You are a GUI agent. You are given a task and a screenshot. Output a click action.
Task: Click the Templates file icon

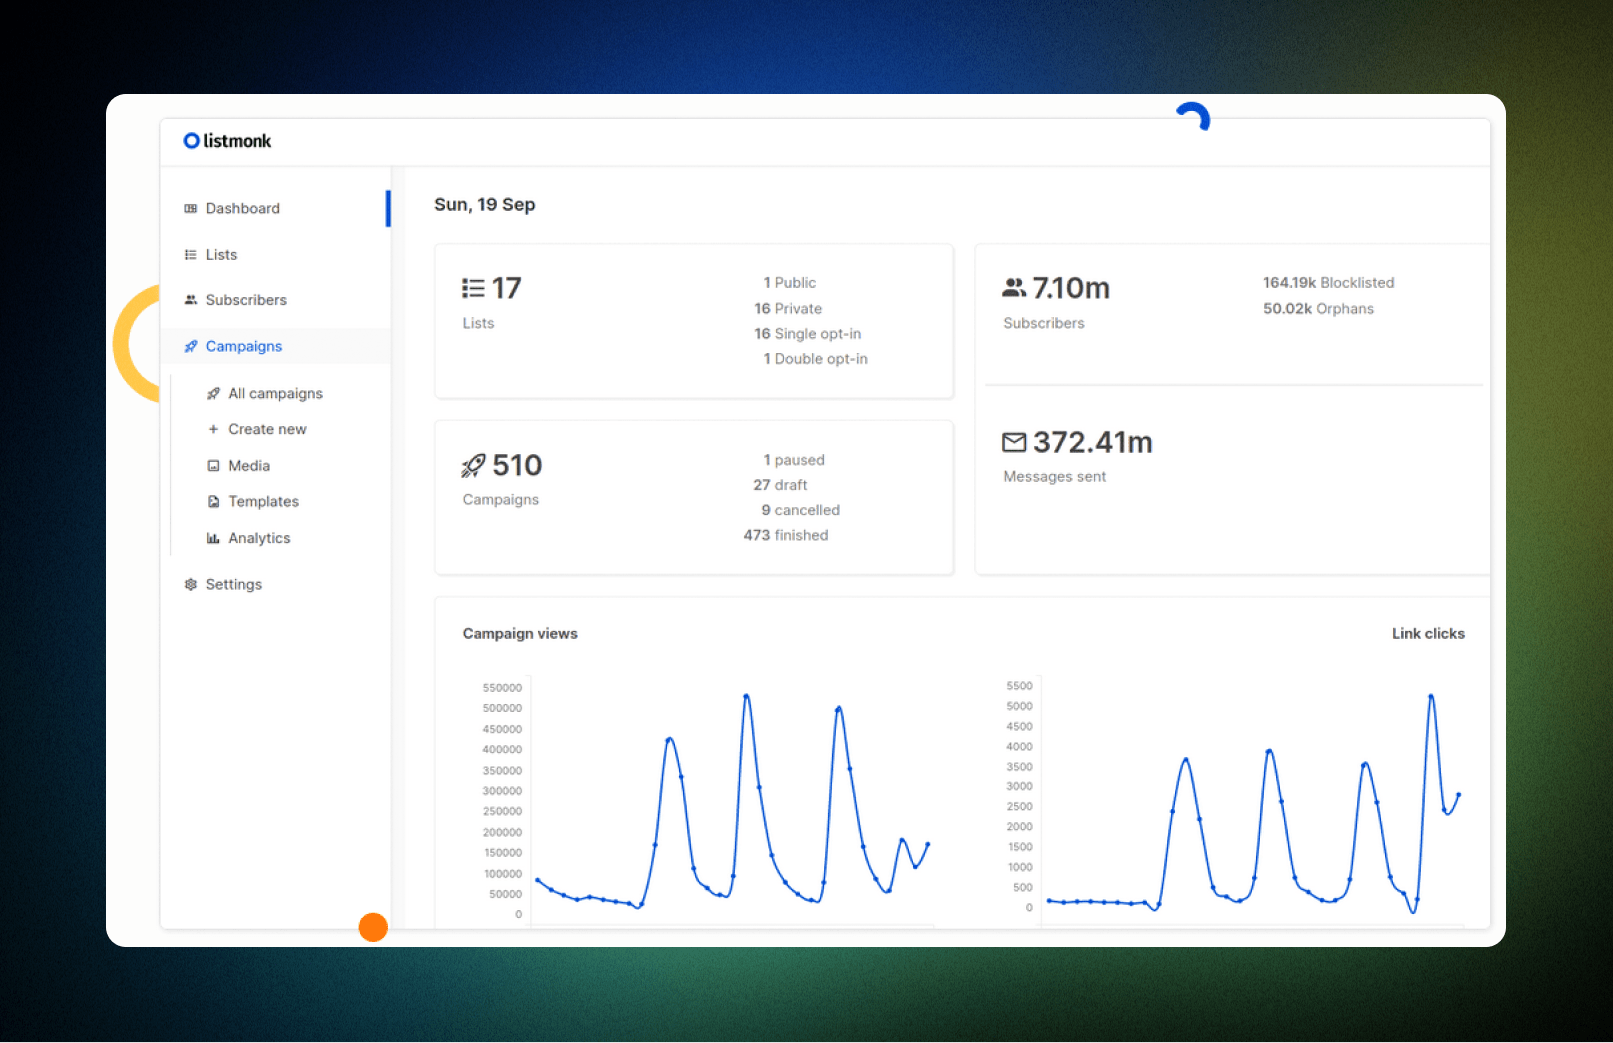[x=213, y=502]
